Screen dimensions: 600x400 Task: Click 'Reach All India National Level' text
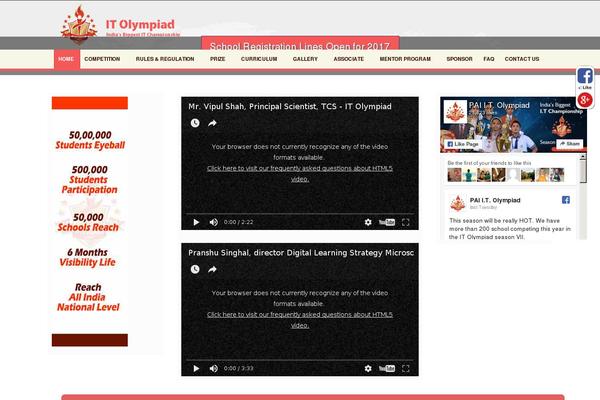(88, 297)
